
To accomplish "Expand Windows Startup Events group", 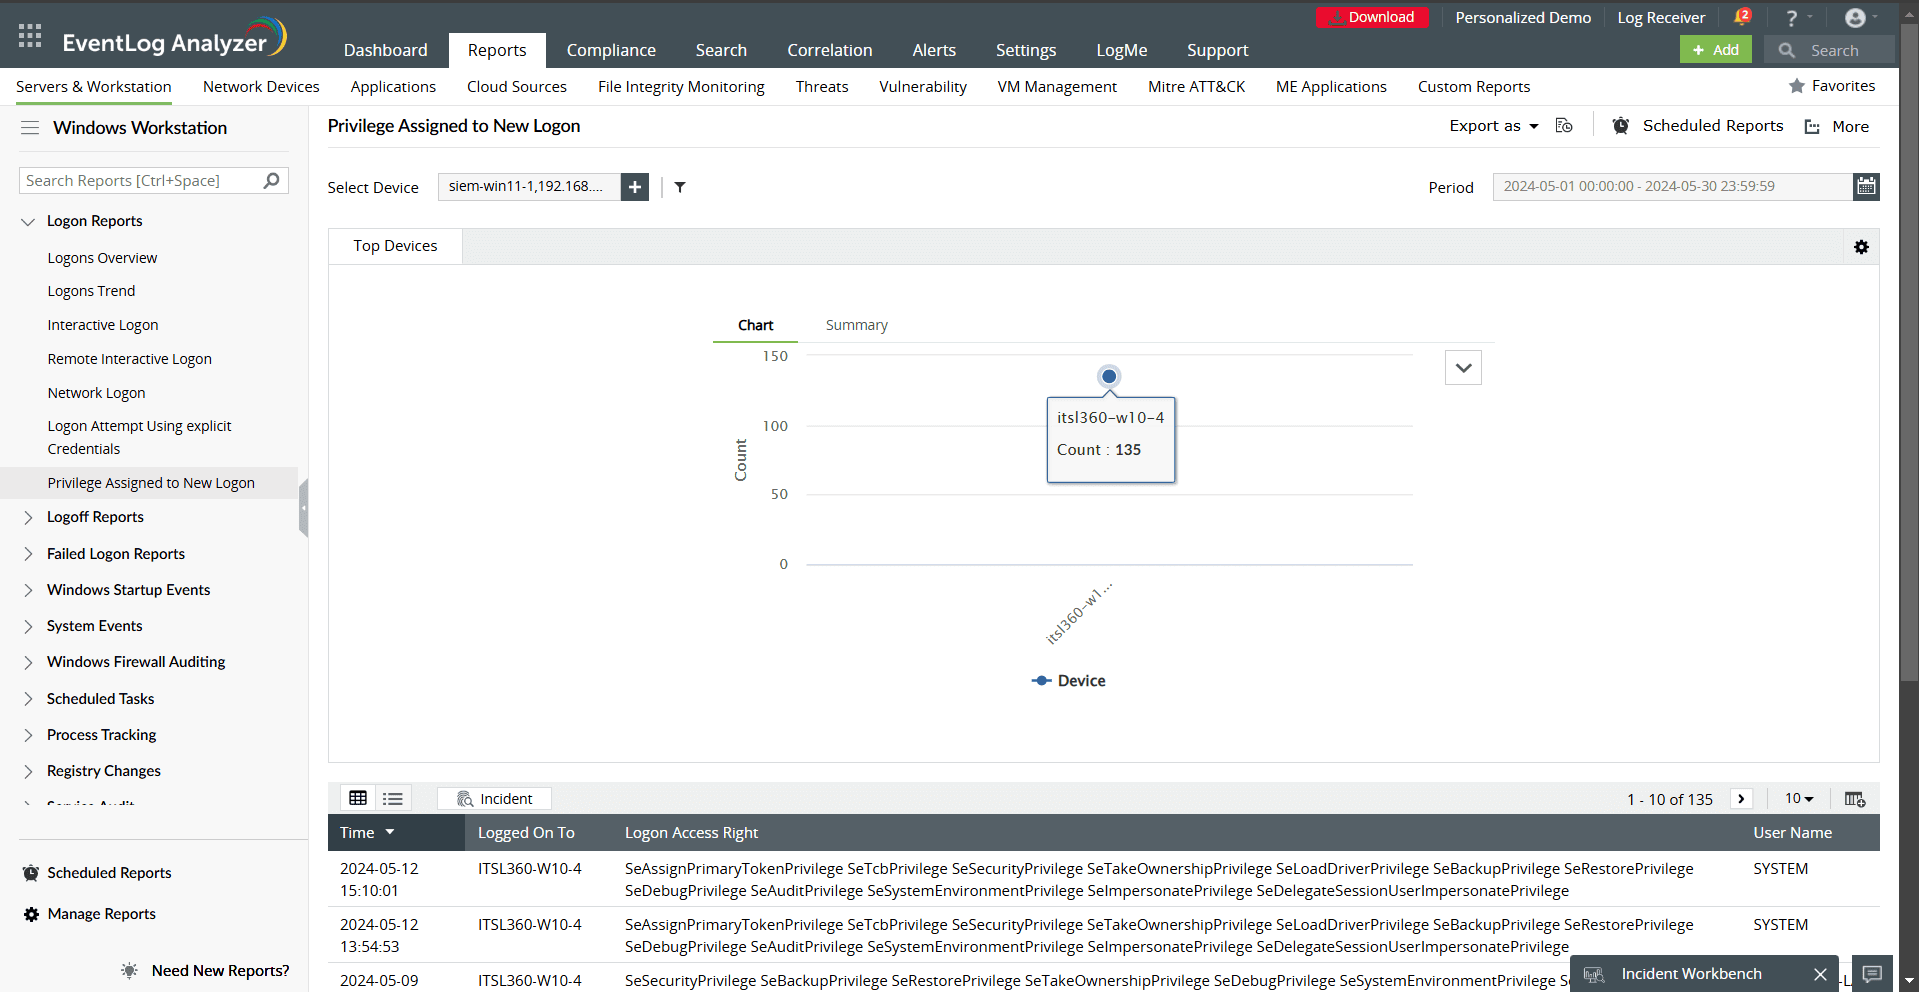I will click(x=28, y=590).
